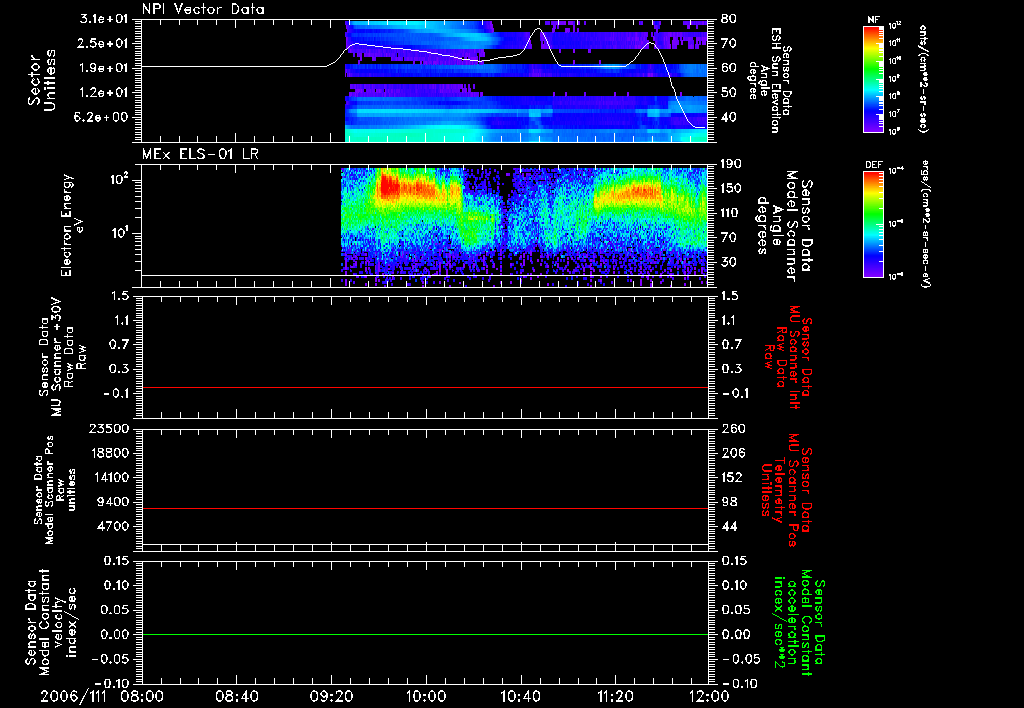Click the red 'MU Scanner Pos Telemetry' label
Screen dimensions: 1024x708
click(787, 490)
